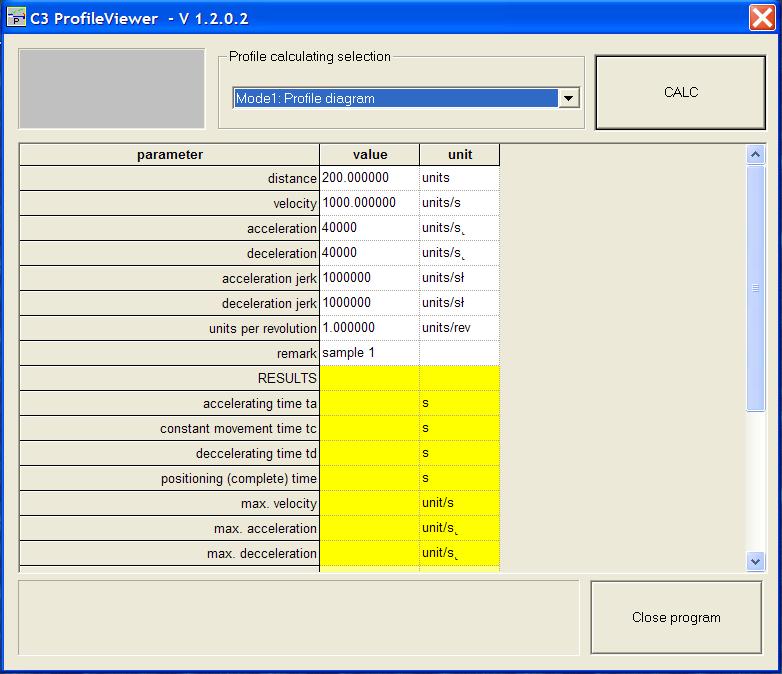Click the acceleration jerk row label
The image size is (782, 674).
(x=170, y=278)
